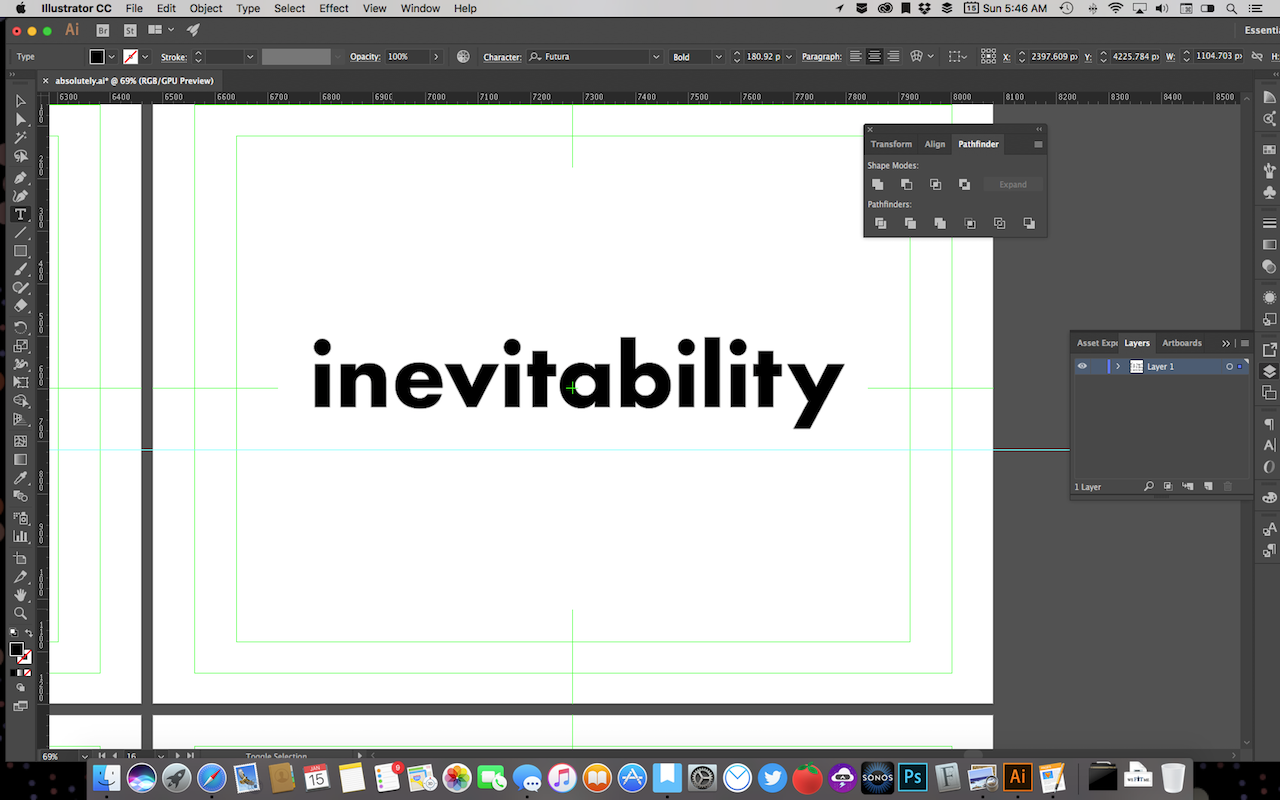Click the Fill swatch in the toolbox
Image resolution: width=1280 pixels, height=800 pixels.
click(x=16, y=650)
